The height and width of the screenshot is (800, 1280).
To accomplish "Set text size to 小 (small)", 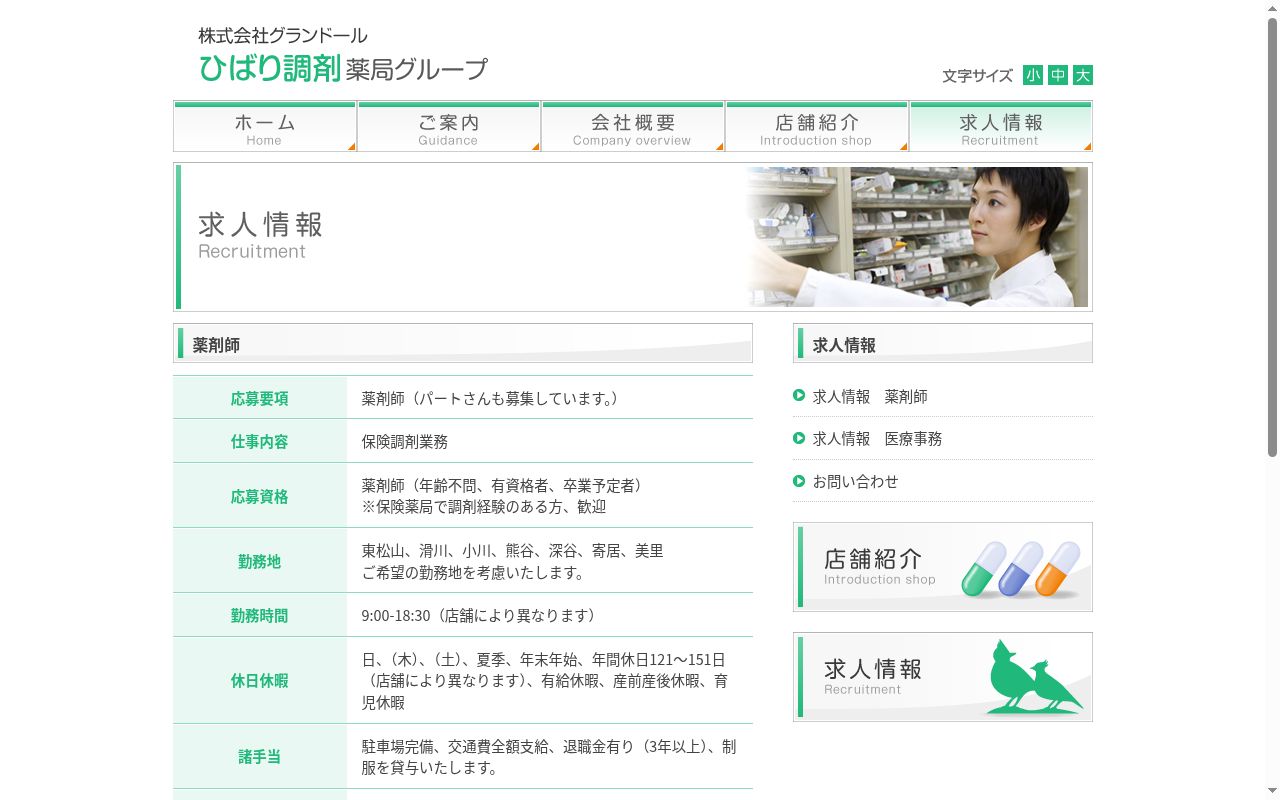I will coord(1033,75).
